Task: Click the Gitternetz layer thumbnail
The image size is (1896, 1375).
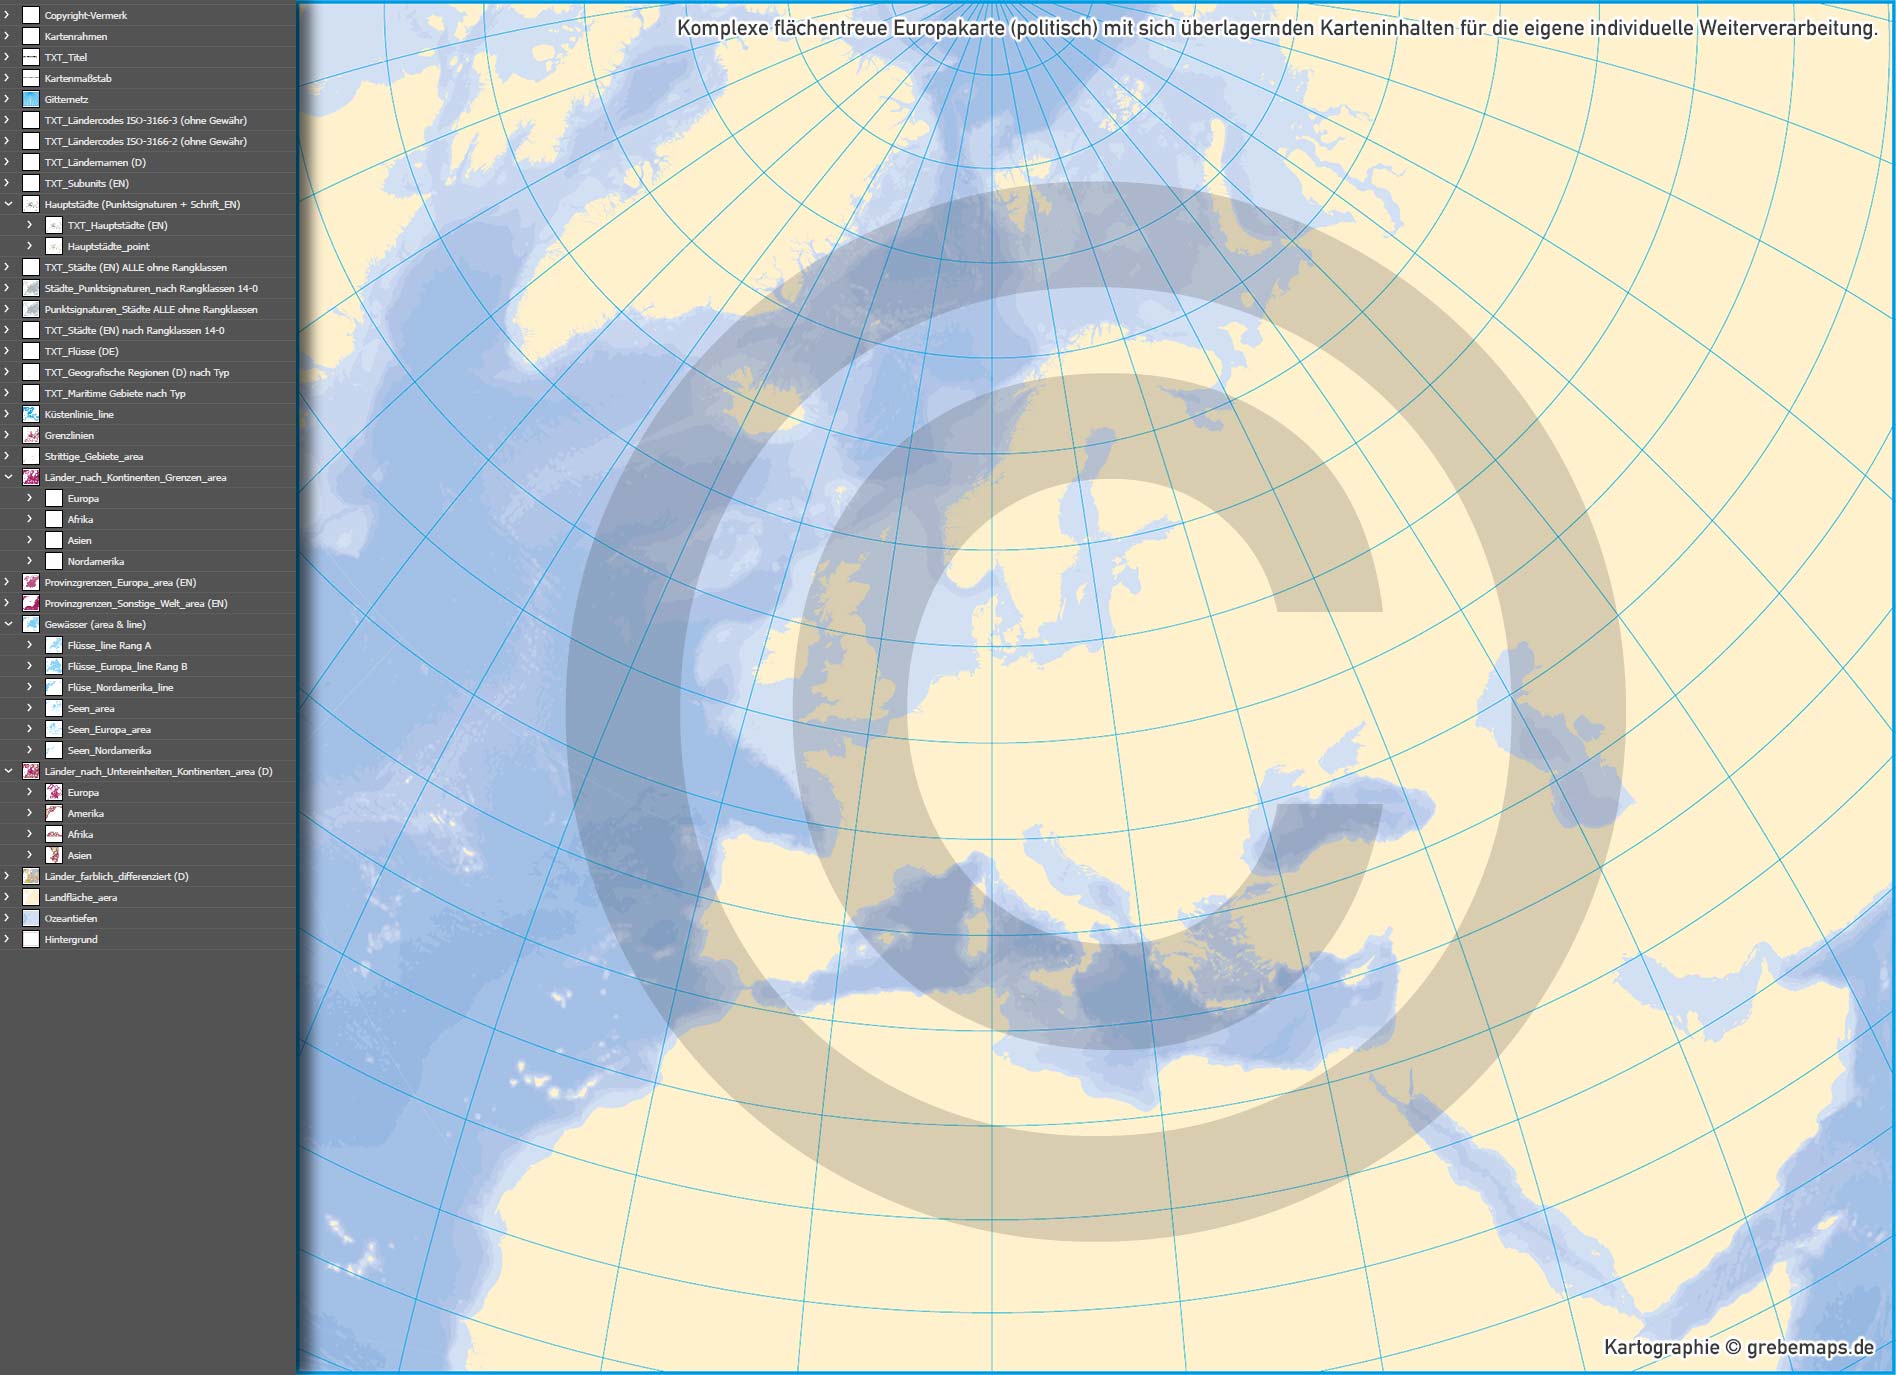Action: [31, 99]
